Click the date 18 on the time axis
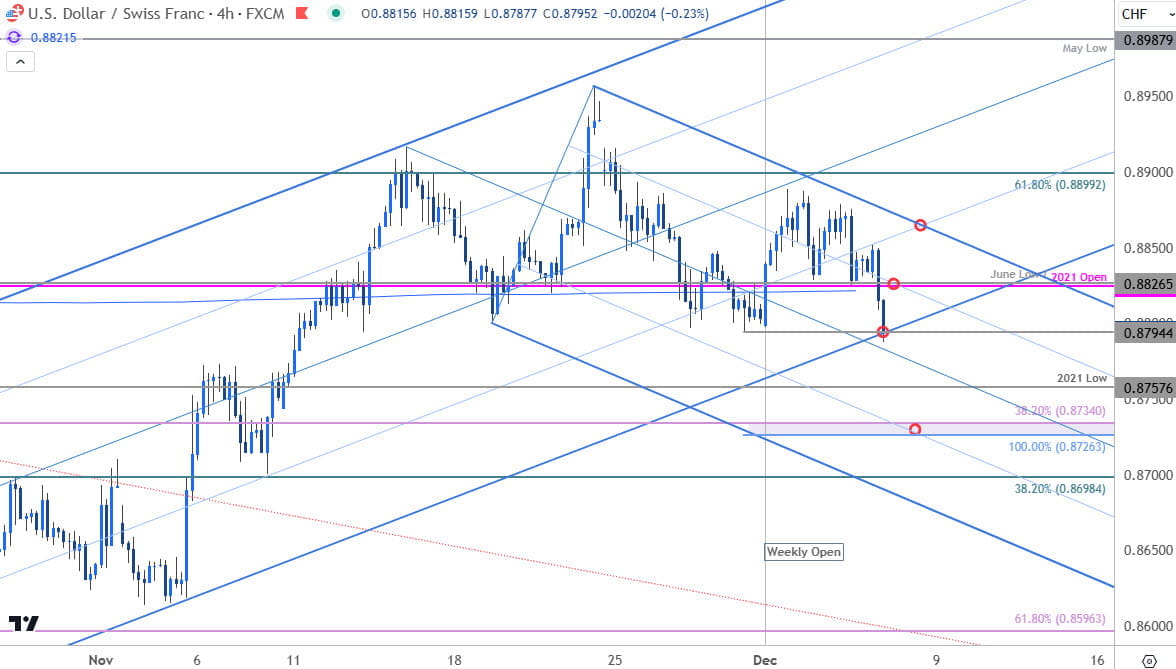The width and height of the screenshot is (1176, 669). tap(454, 660)
